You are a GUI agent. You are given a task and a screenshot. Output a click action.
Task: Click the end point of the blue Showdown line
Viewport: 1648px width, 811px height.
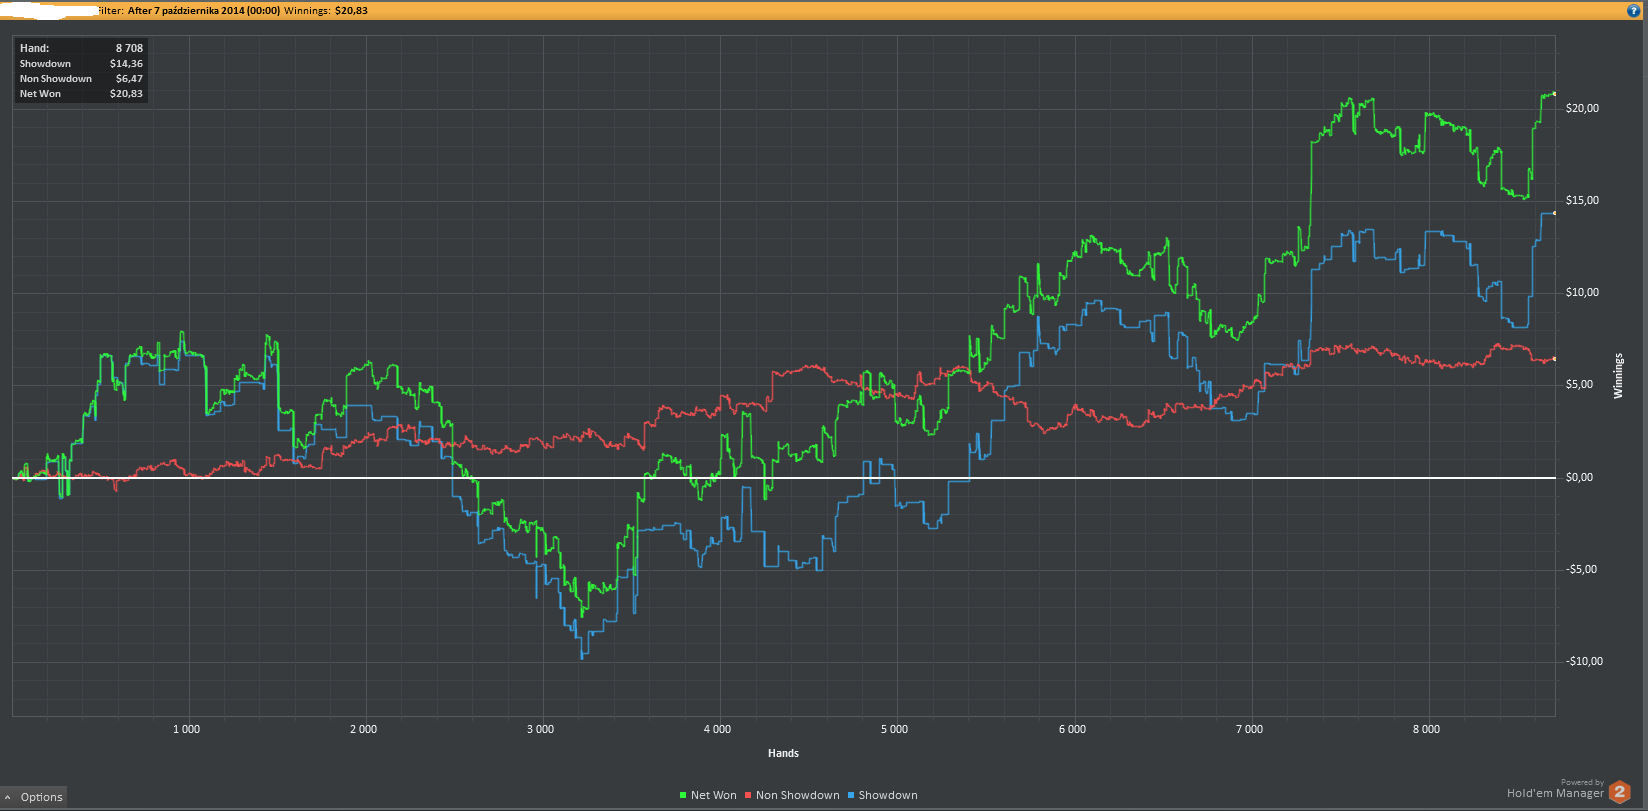pyautogui.click(x=1554, y=213)
